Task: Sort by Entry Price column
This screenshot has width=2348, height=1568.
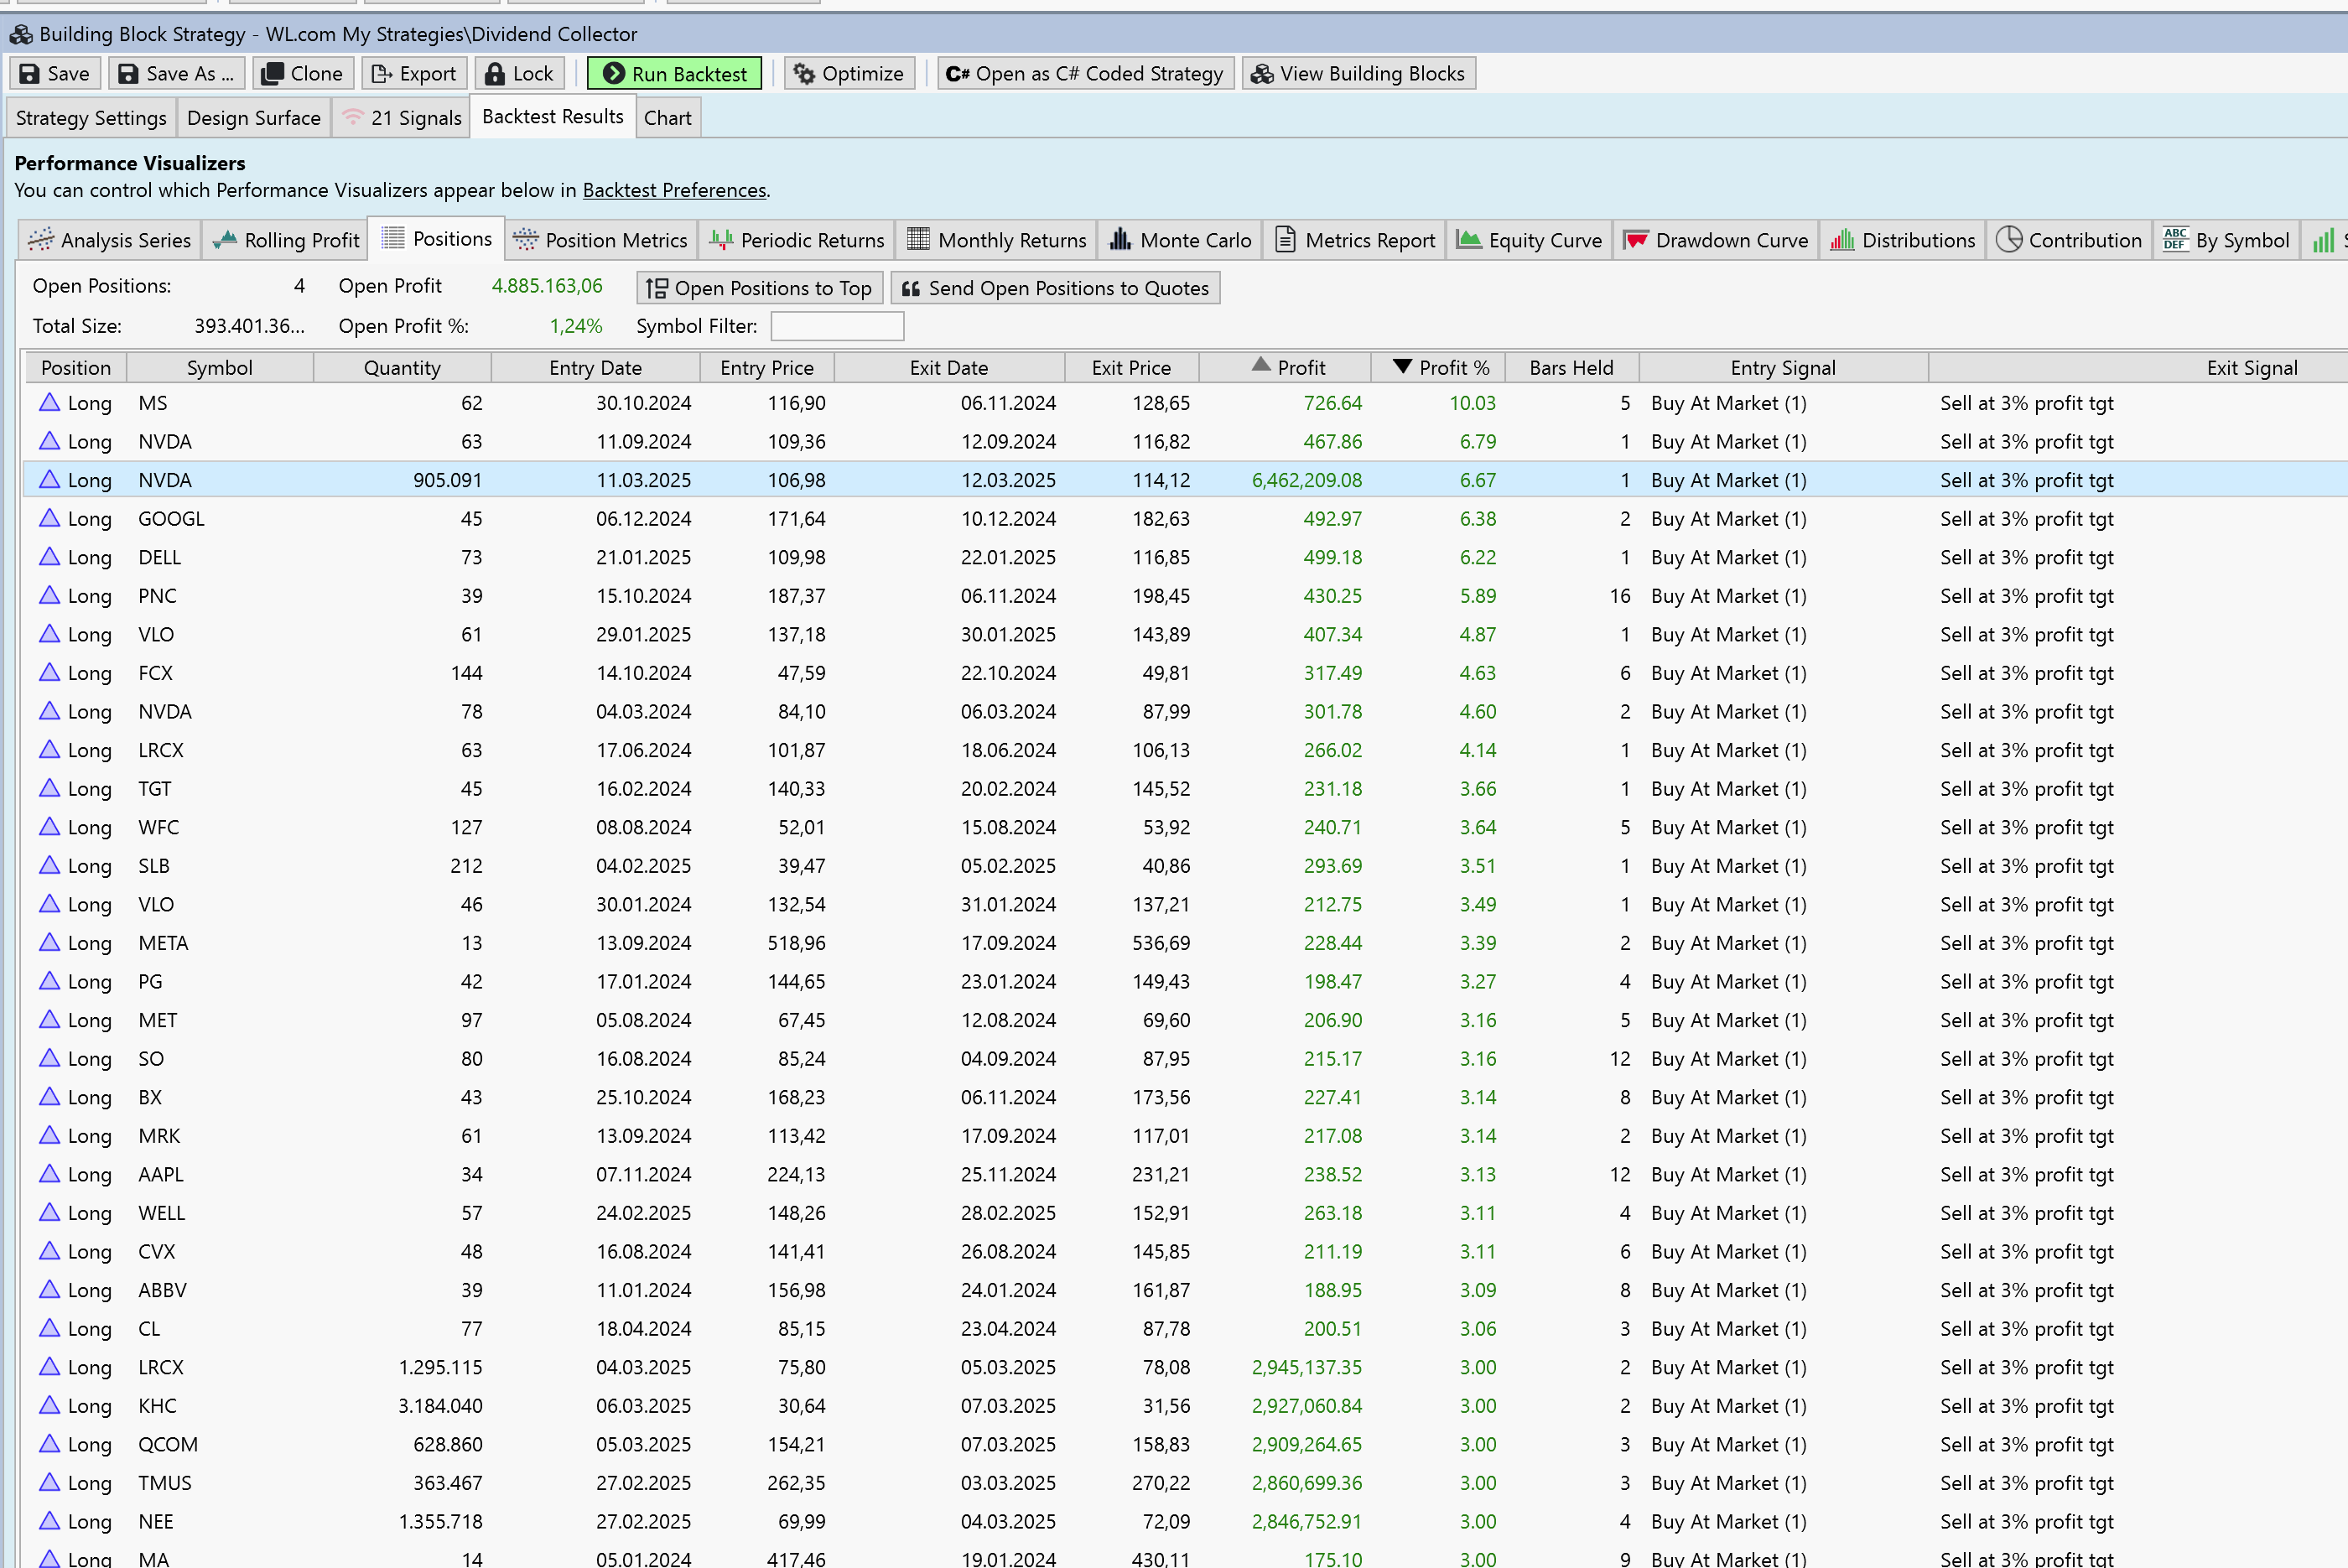Action: (x=767, y=368)
